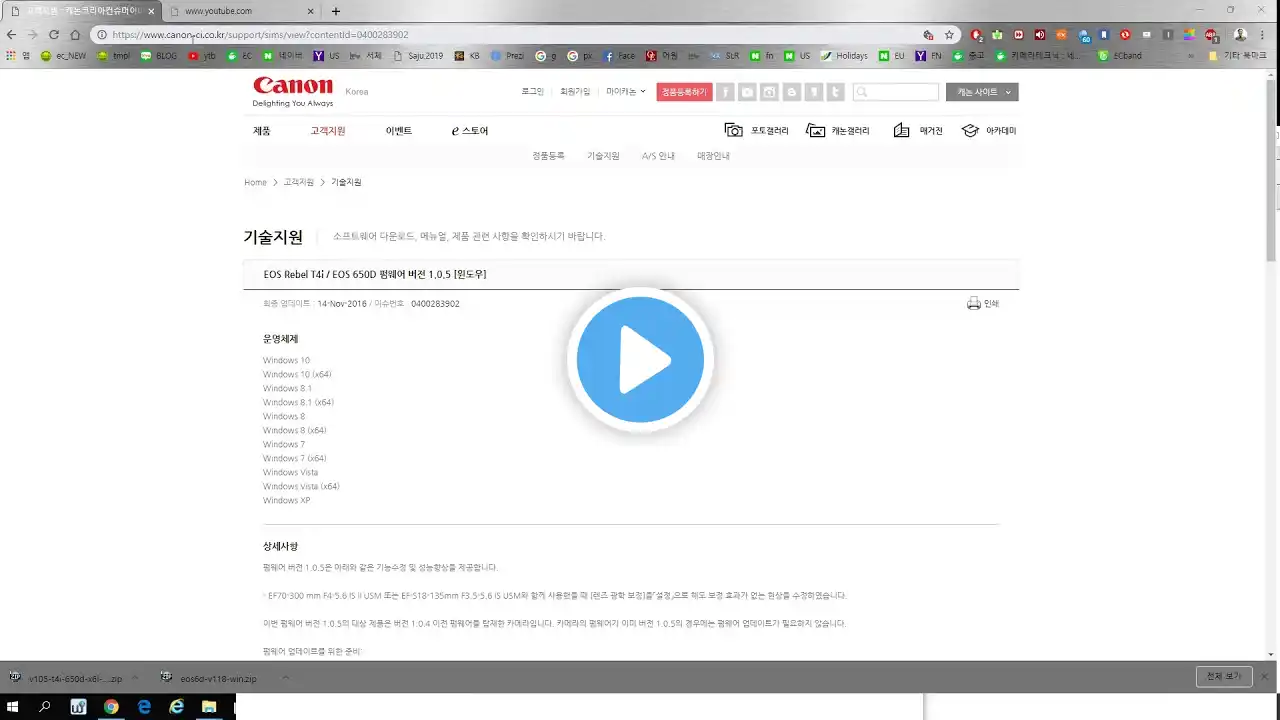Click the browser home icon
The image size is (1280, 720).
click(x=75, y=34)
